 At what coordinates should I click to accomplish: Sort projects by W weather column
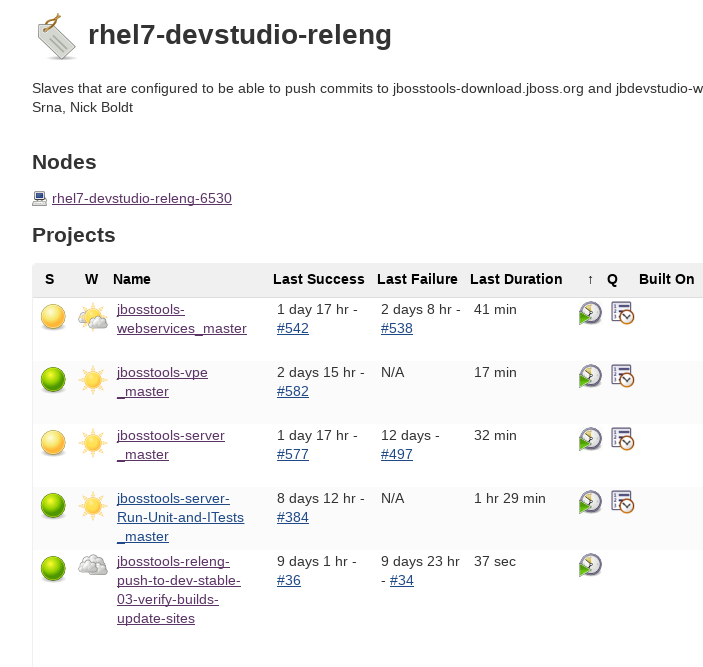pyautogui.click(x=91, y=279)
